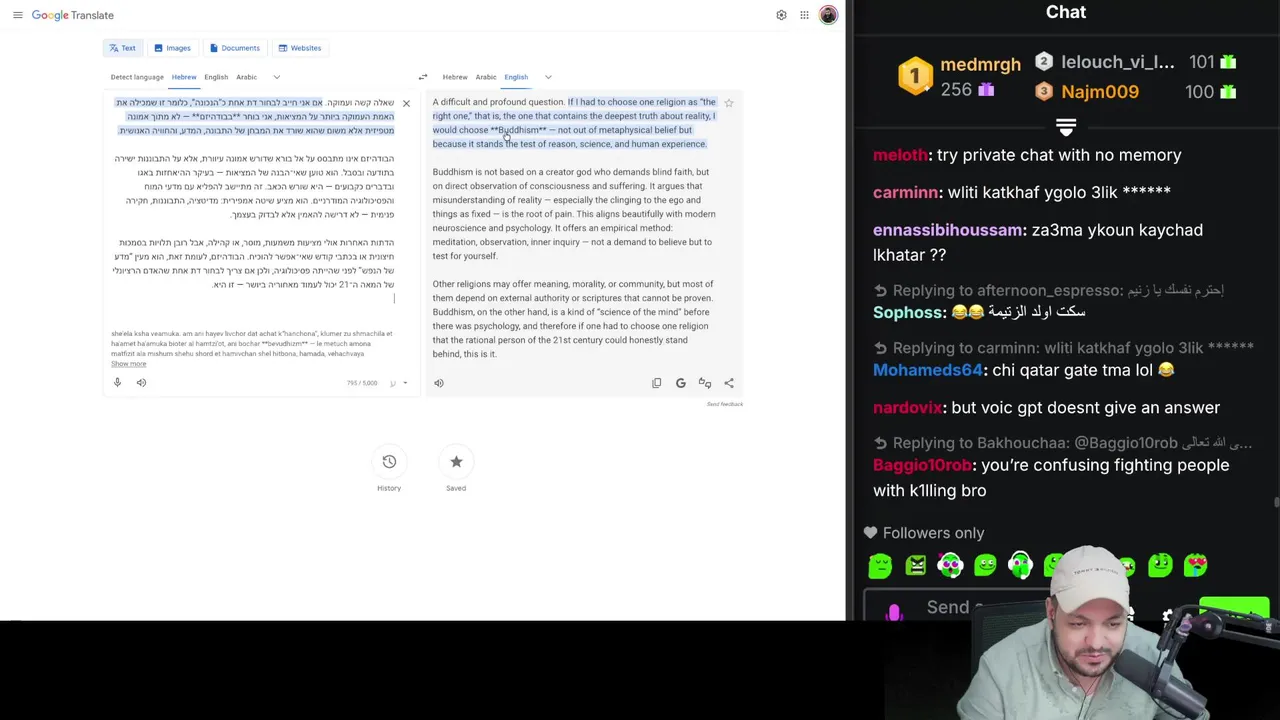Copy the translation to clipboard
Screen dimensions: 1280x720
pyautogui.click(x=657, y=383)
